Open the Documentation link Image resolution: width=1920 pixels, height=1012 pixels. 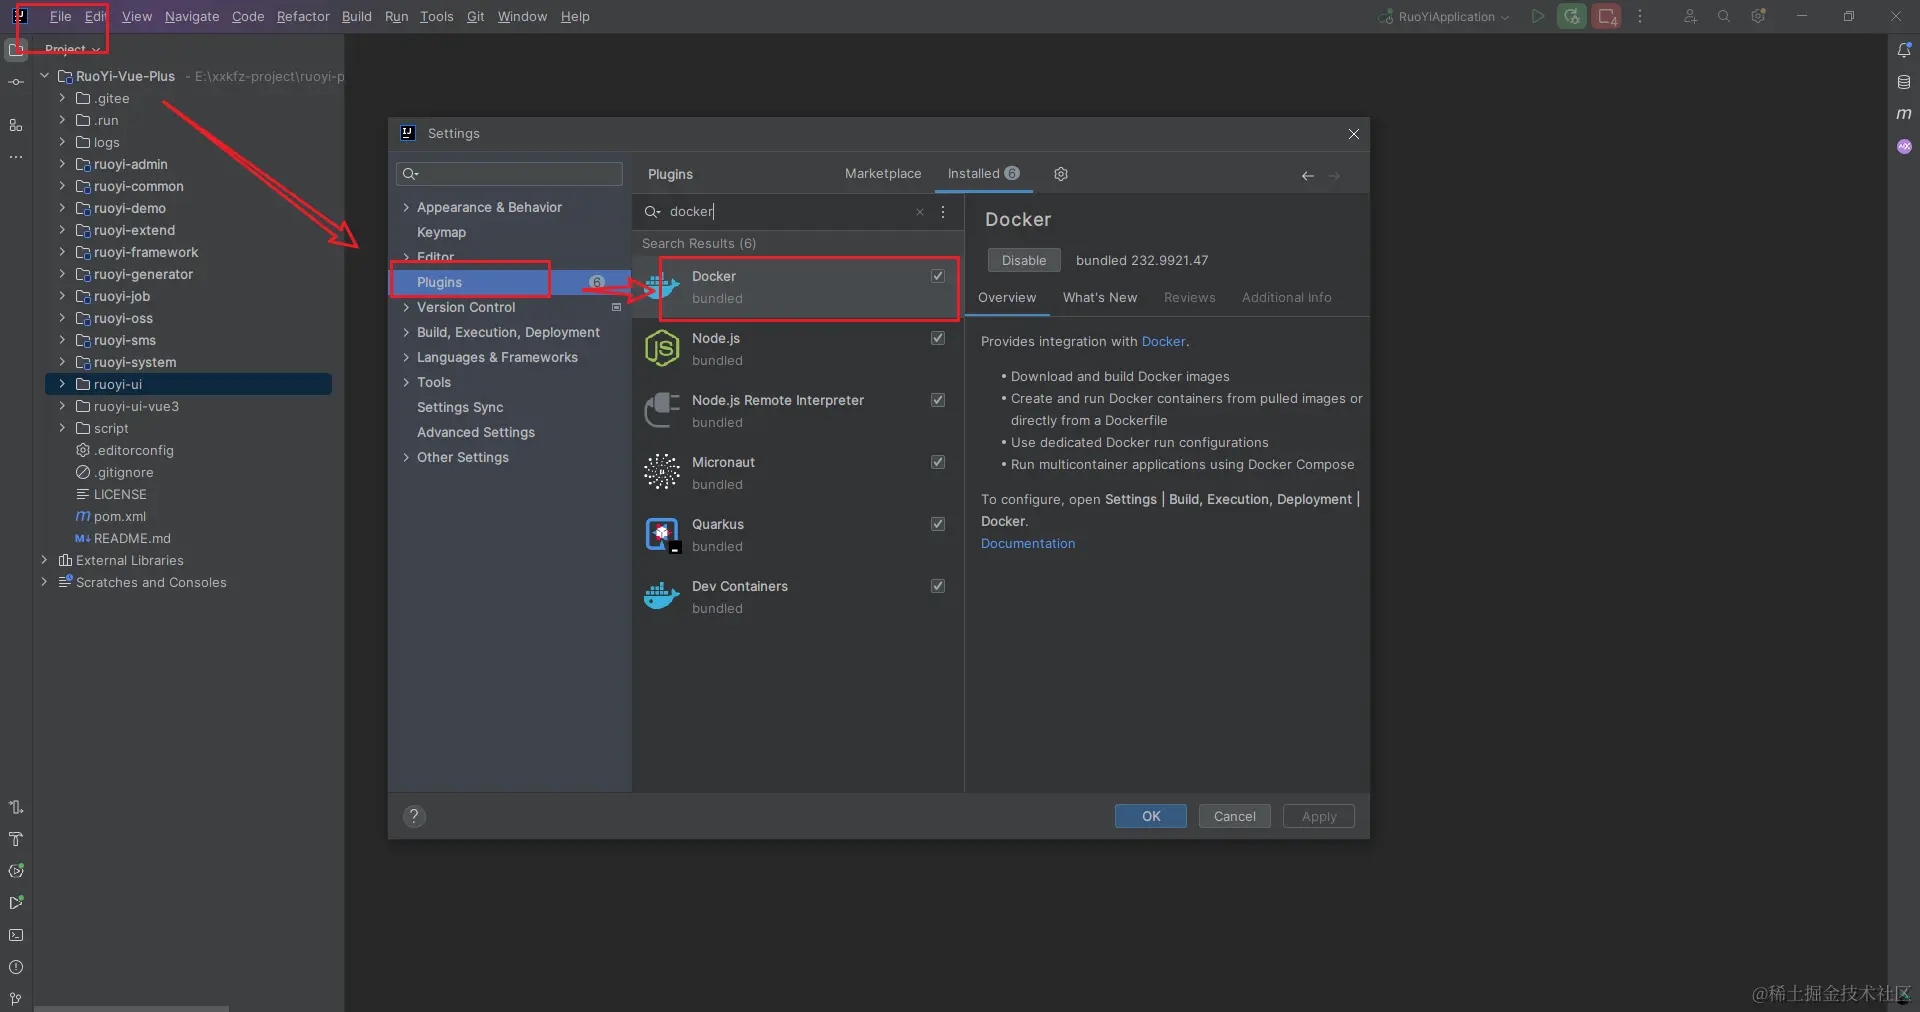pyautogui.click(x=1028, y=544)
